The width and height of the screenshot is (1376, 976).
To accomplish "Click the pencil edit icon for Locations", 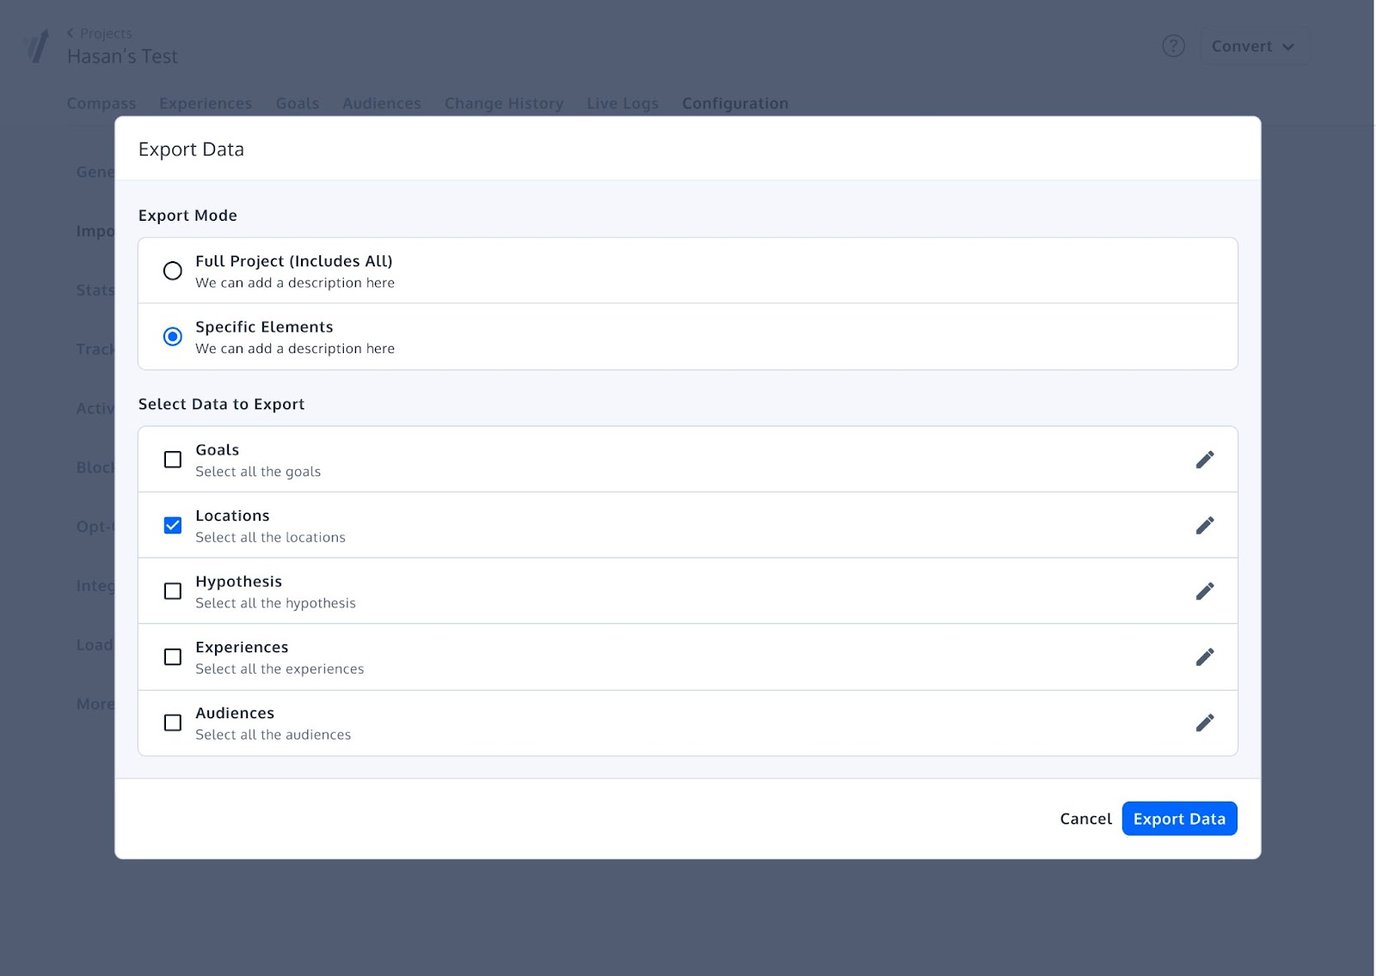I will click(x=1204, y=526).
